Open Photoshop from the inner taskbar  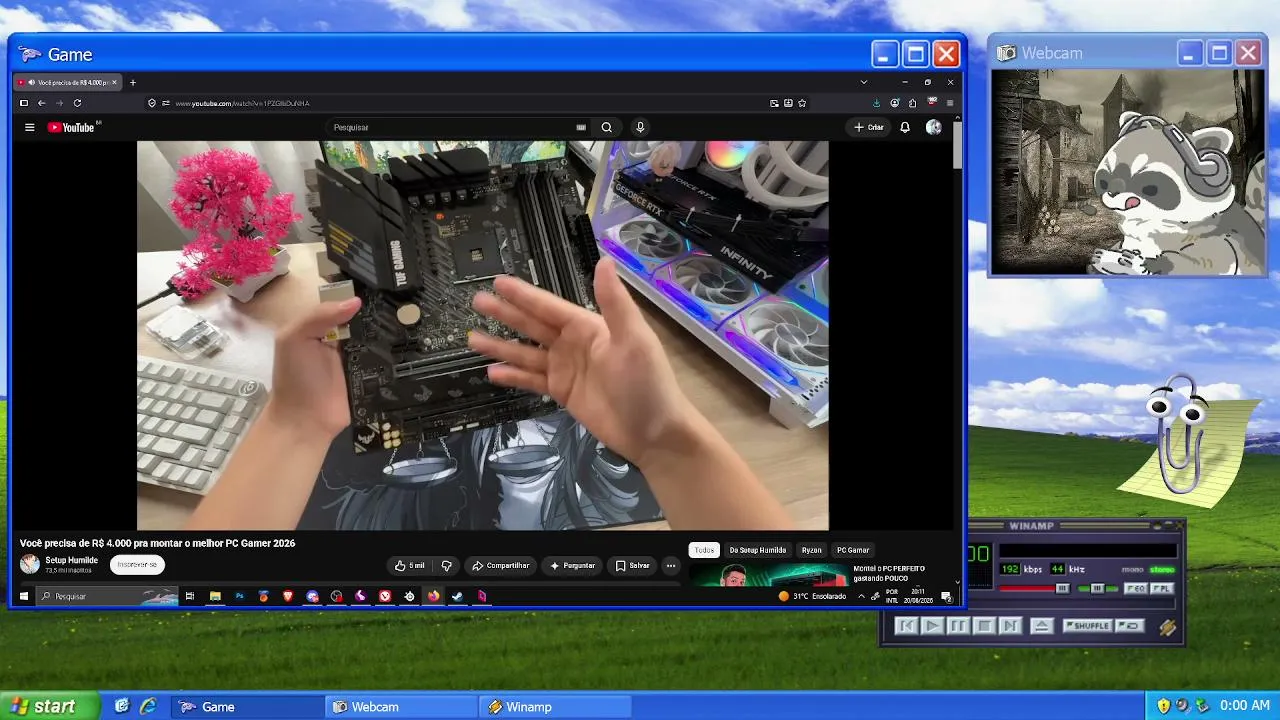coord(239,596)
